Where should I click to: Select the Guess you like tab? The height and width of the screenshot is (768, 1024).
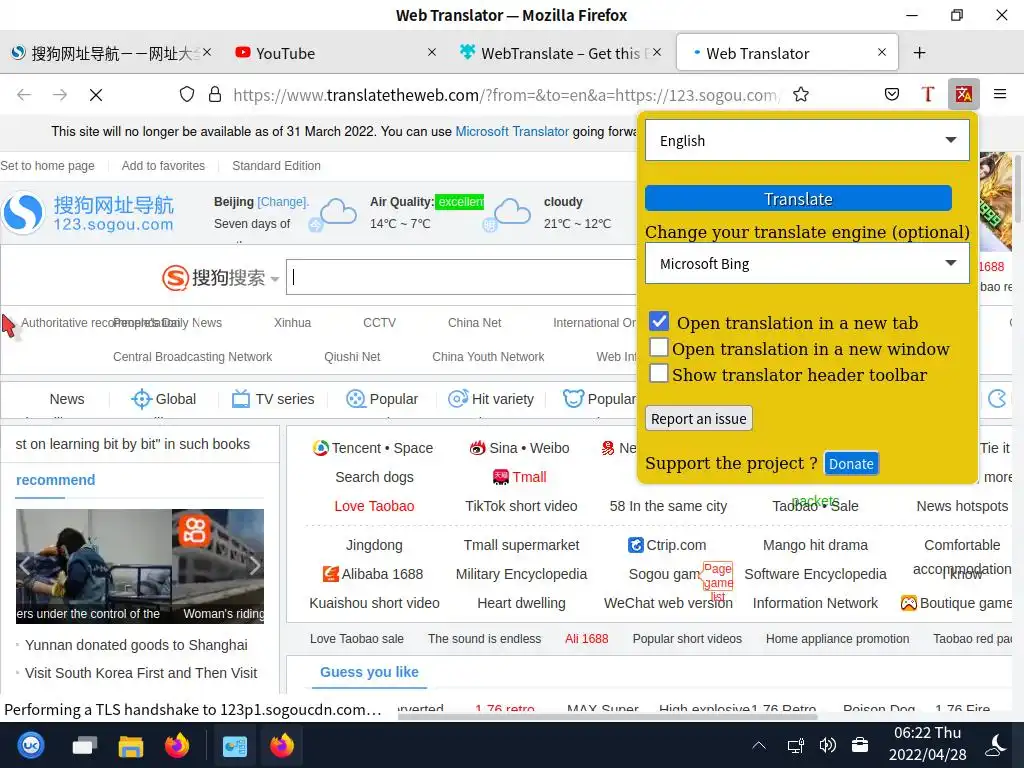click(369, 672)
